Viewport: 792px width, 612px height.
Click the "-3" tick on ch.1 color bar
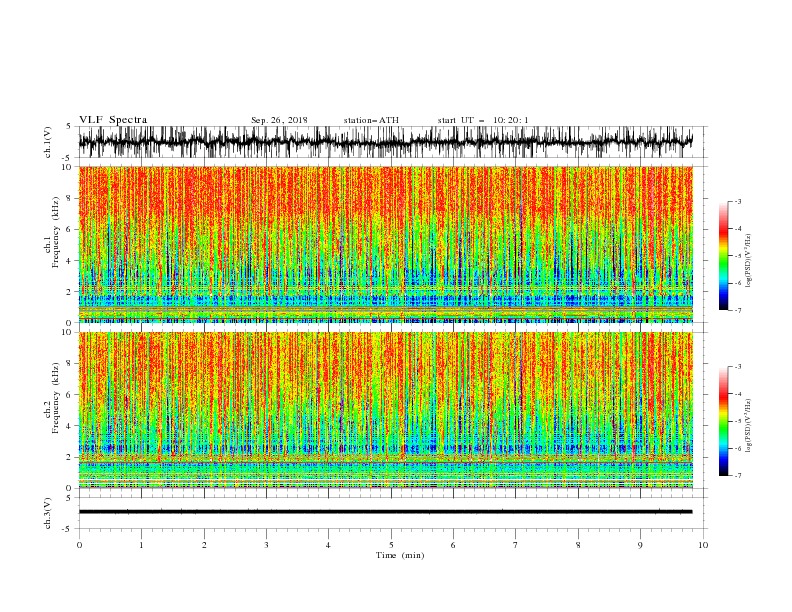coord(738,201)
